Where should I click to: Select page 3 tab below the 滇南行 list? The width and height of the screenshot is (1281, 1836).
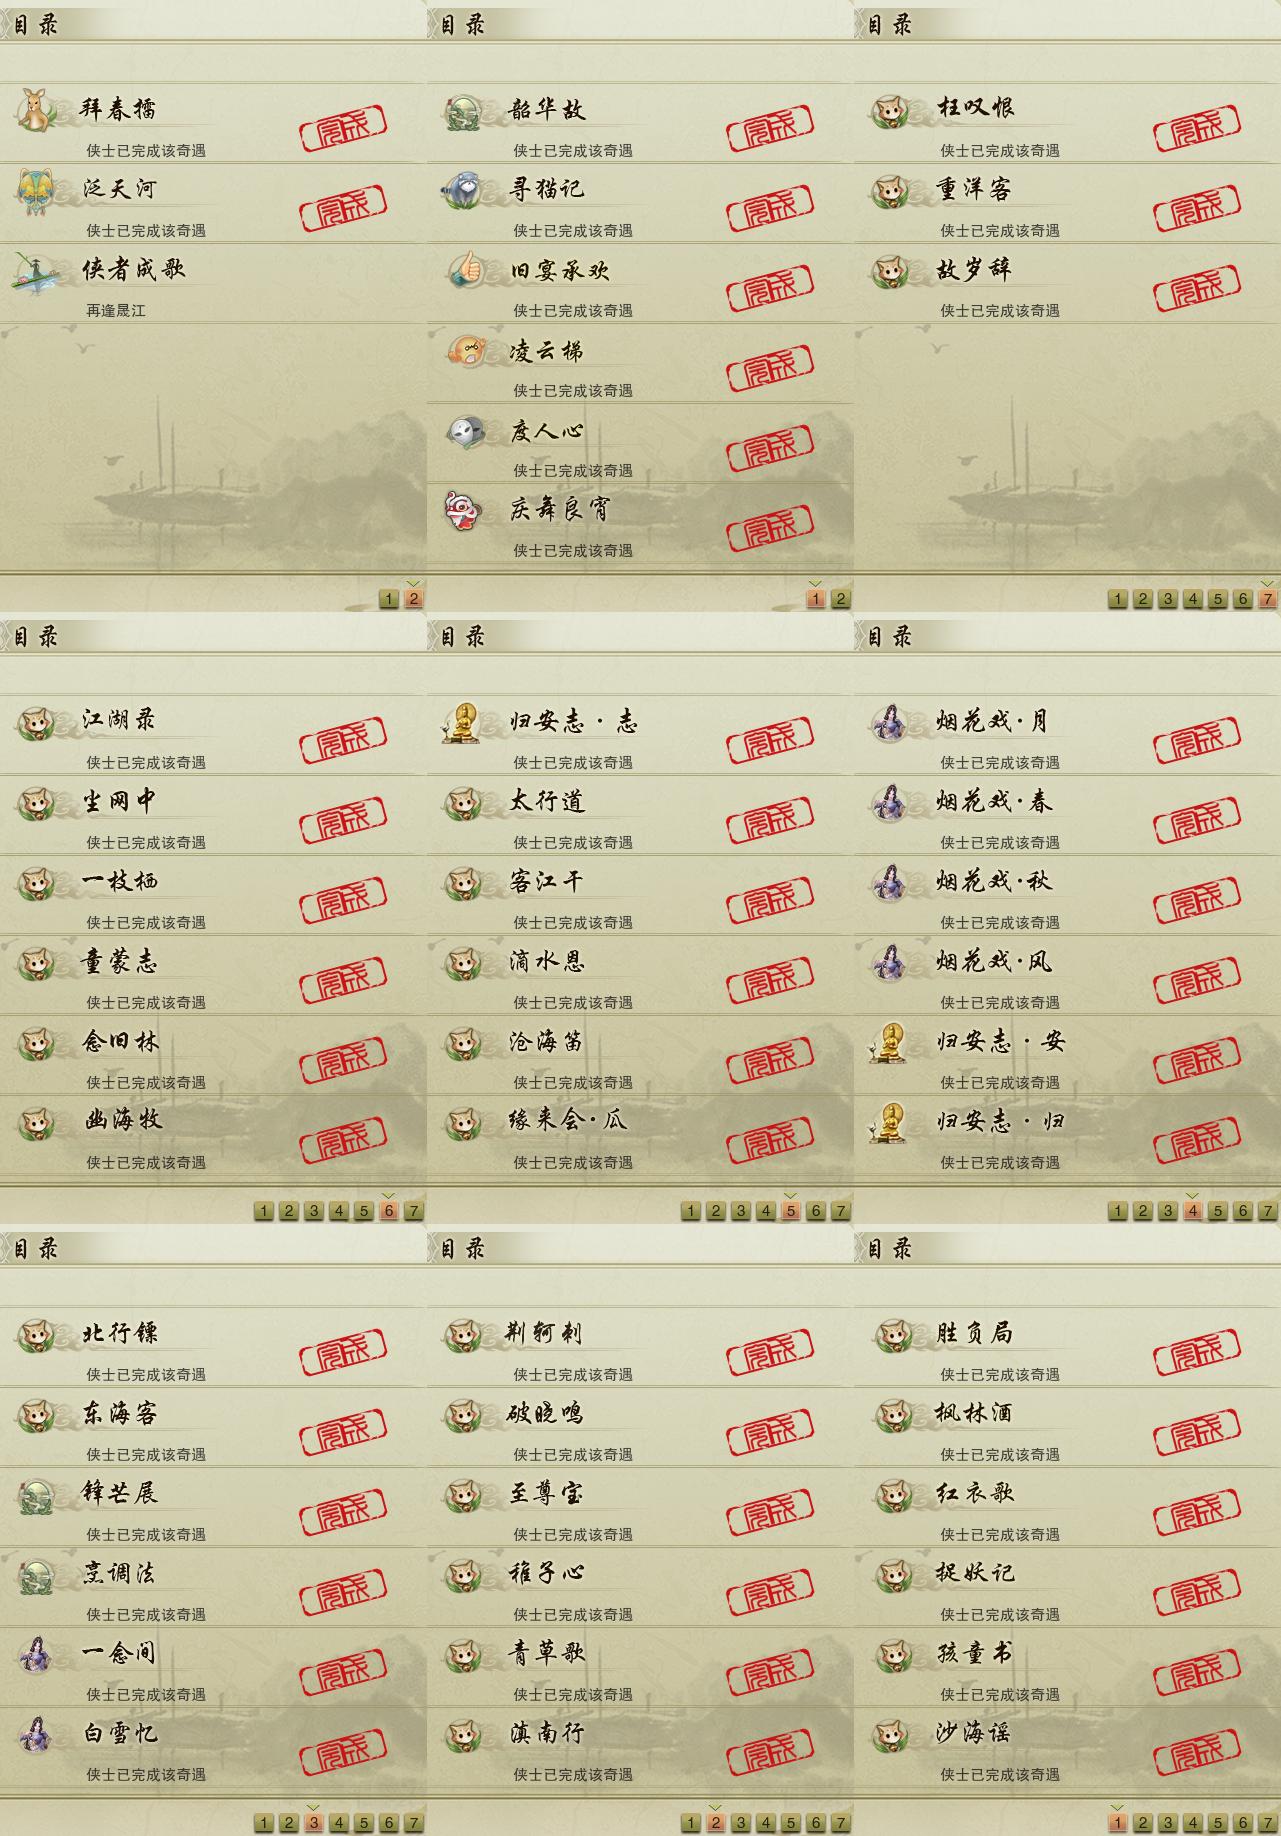[741, 1823]
